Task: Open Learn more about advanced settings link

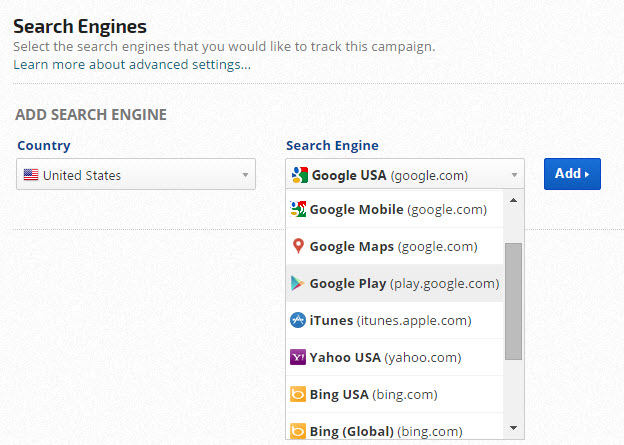Action: point(132,65)
